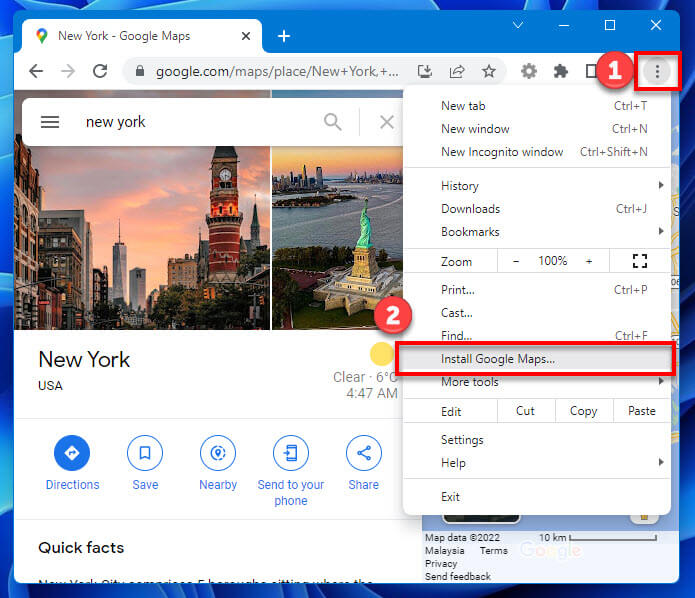Expand the More tools submenu
The width and height of the screenshot is (695, 598).
(x=537, y=382)
